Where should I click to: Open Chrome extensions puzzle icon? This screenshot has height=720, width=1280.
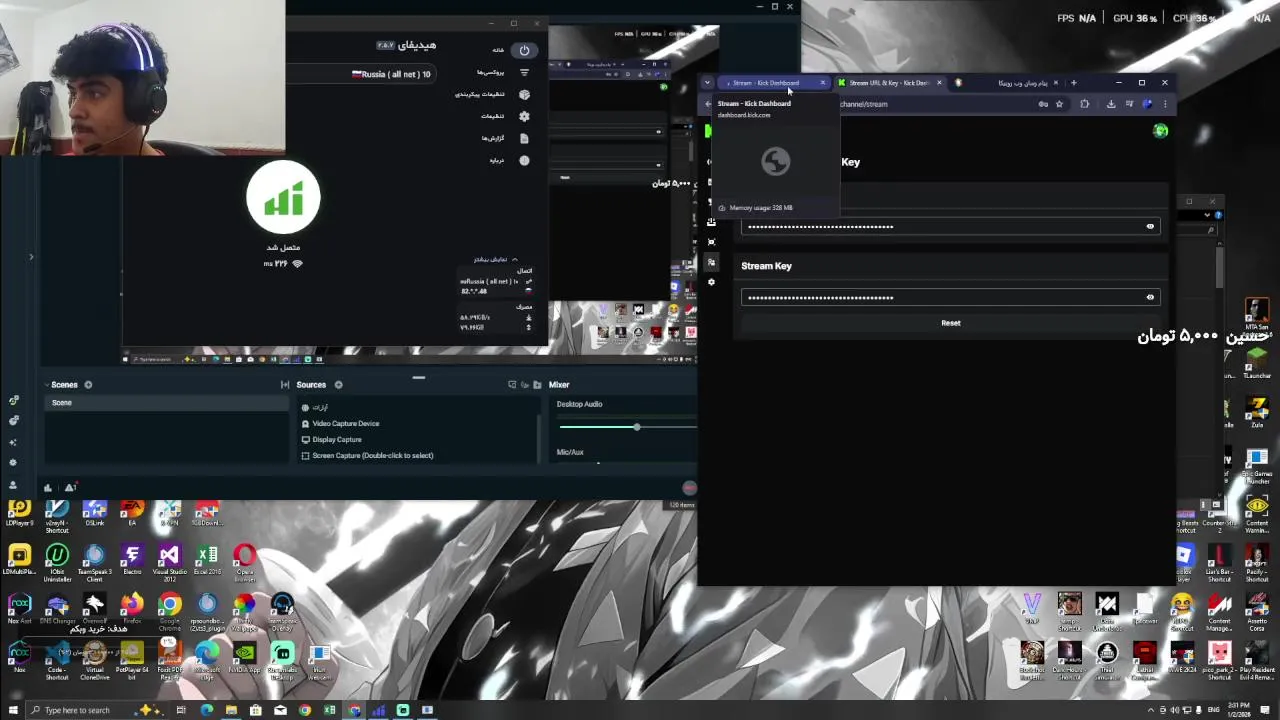coord(1085,104)
